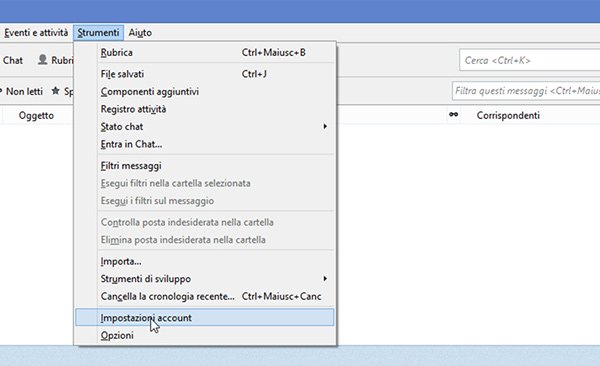The width and height of the screenshot is (600, 366).
Task: Select Entra in Chat...
Action: 204,144
